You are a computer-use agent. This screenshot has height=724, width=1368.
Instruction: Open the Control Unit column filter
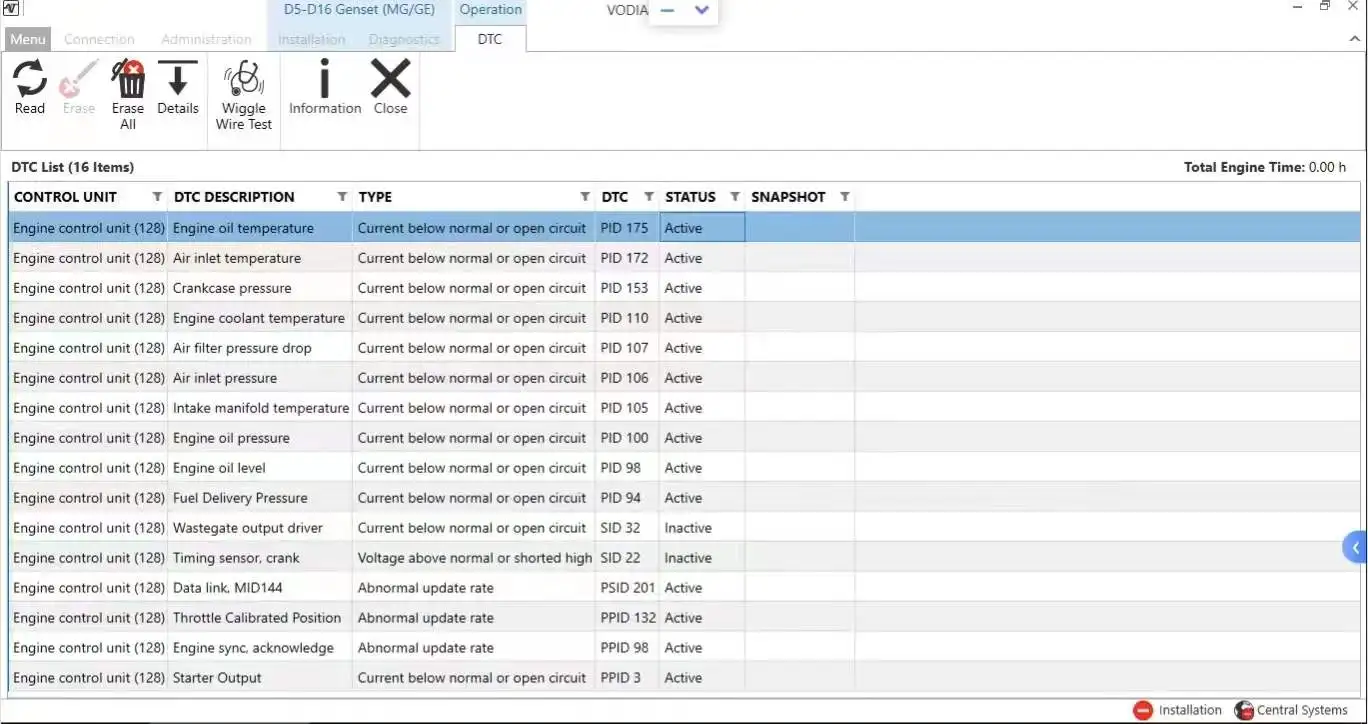tap(157, 197)
